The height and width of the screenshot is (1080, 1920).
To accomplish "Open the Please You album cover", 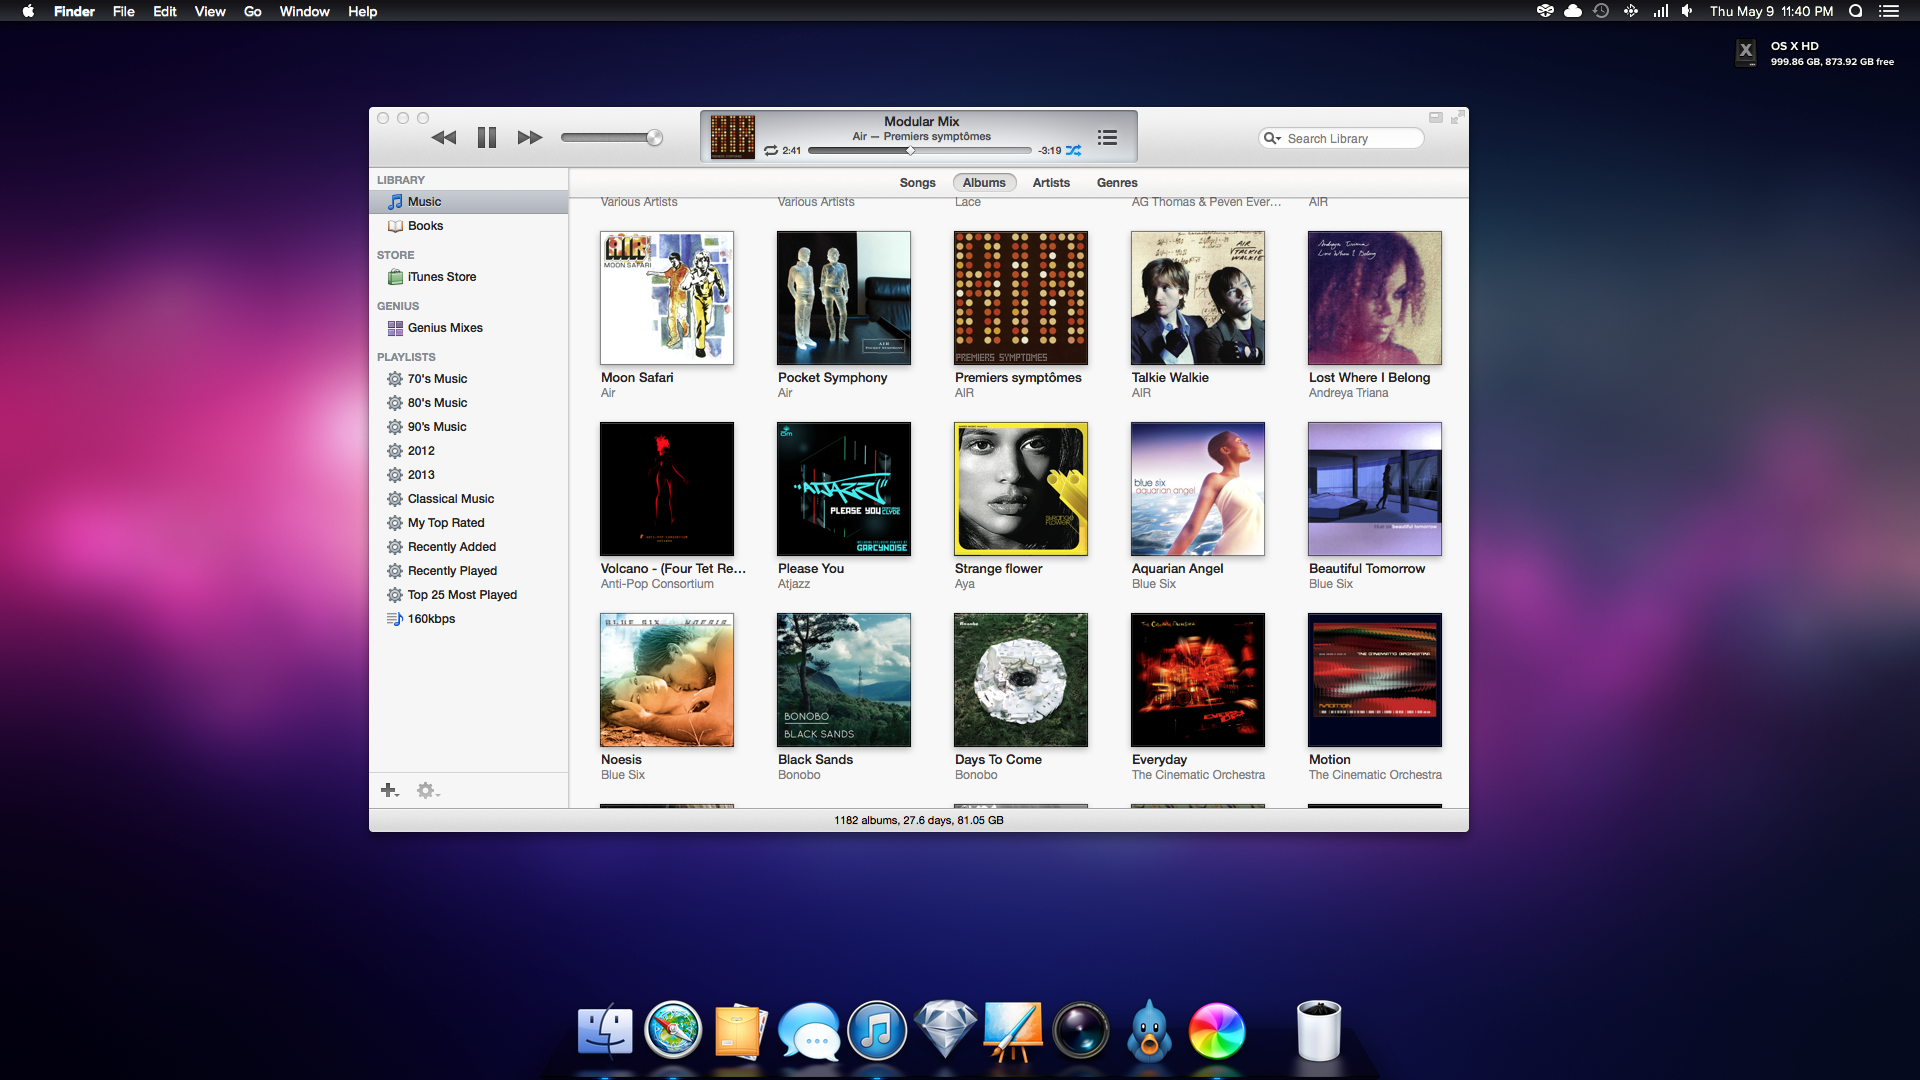I will point(844,489).
